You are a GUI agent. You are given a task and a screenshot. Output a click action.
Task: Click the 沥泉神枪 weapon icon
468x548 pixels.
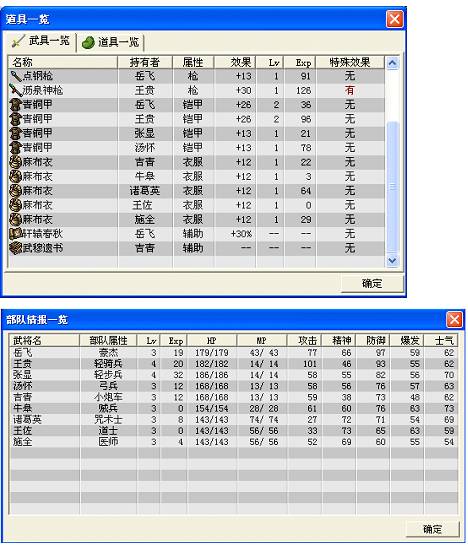coord(16,91)
